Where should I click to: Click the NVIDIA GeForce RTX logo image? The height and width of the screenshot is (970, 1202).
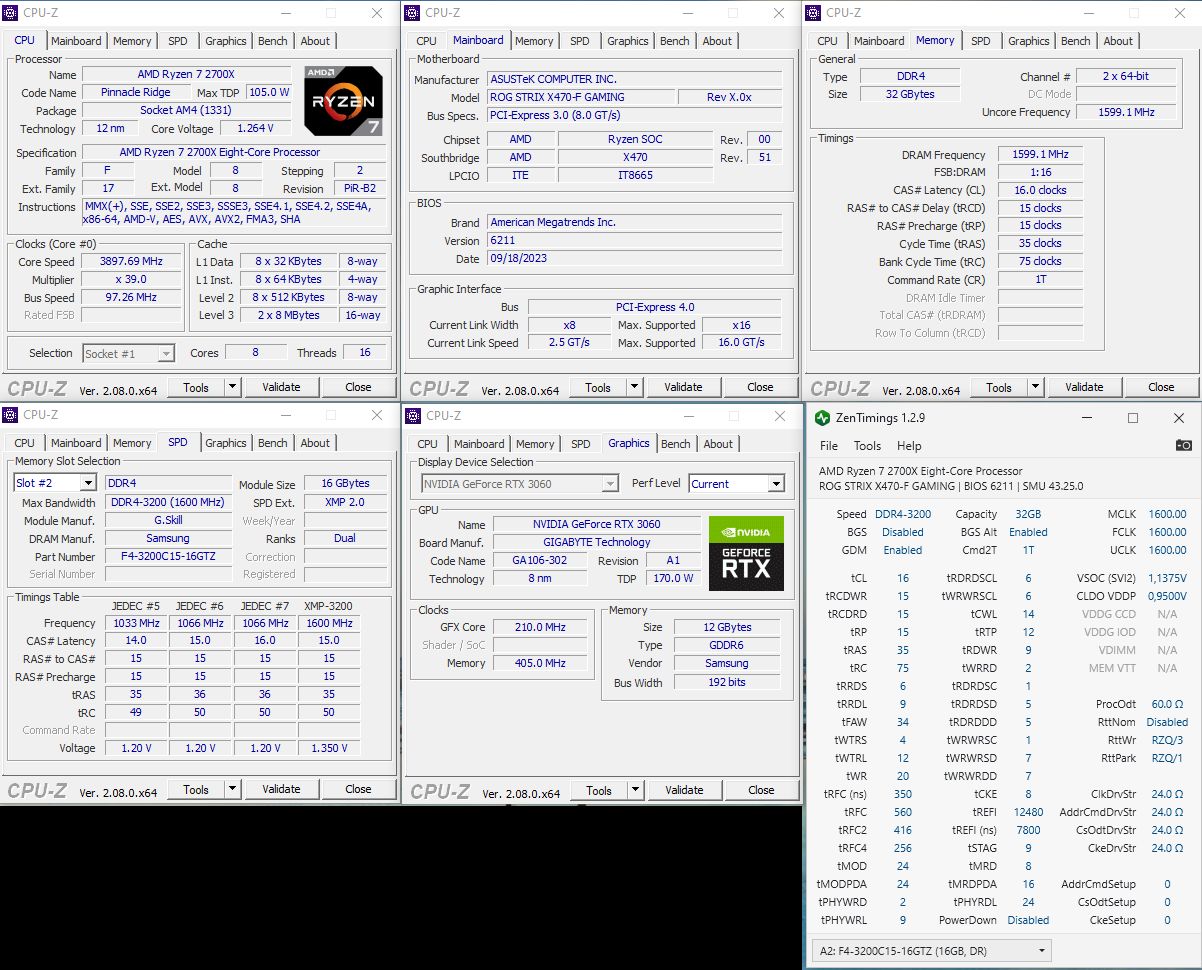coord(746,553)
